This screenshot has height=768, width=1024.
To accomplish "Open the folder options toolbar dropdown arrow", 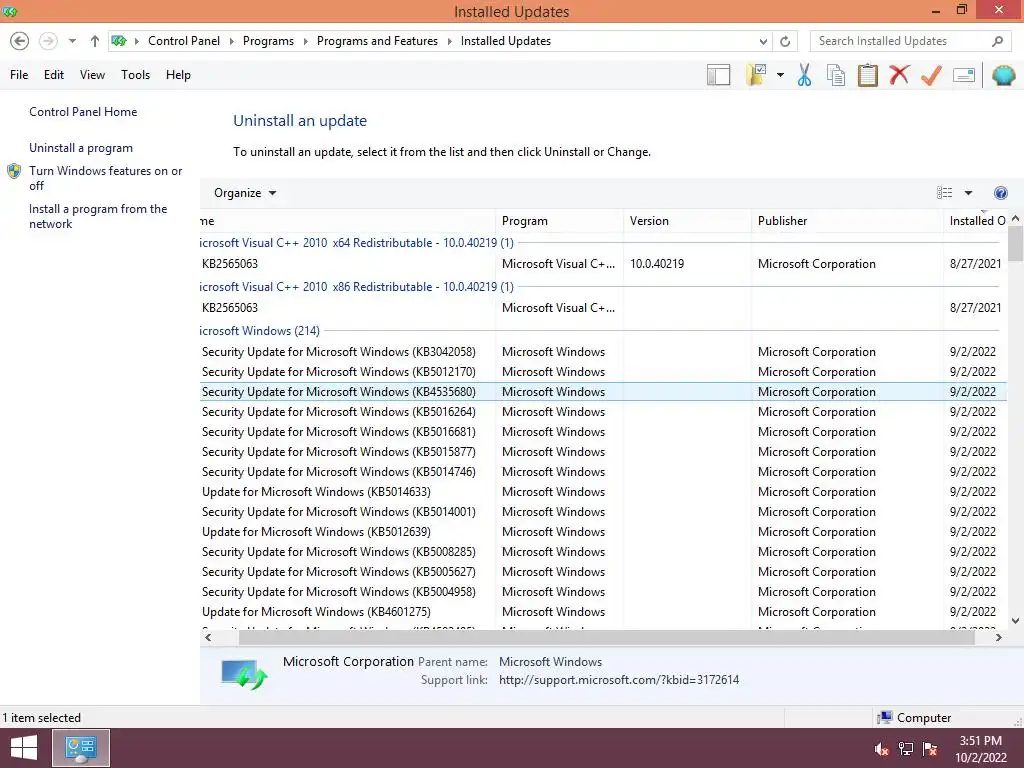I will click(x=780, y=75).
